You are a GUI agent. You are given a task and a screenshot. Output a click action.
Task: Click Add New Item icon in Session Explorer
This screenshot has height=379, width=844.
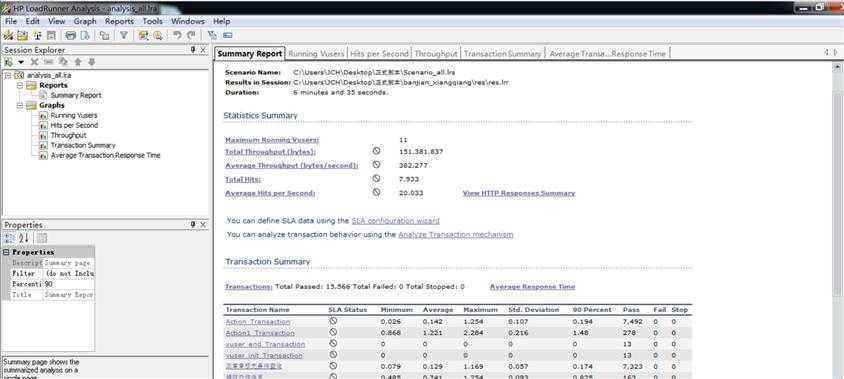pyautogui.click(x=9, y=62)
